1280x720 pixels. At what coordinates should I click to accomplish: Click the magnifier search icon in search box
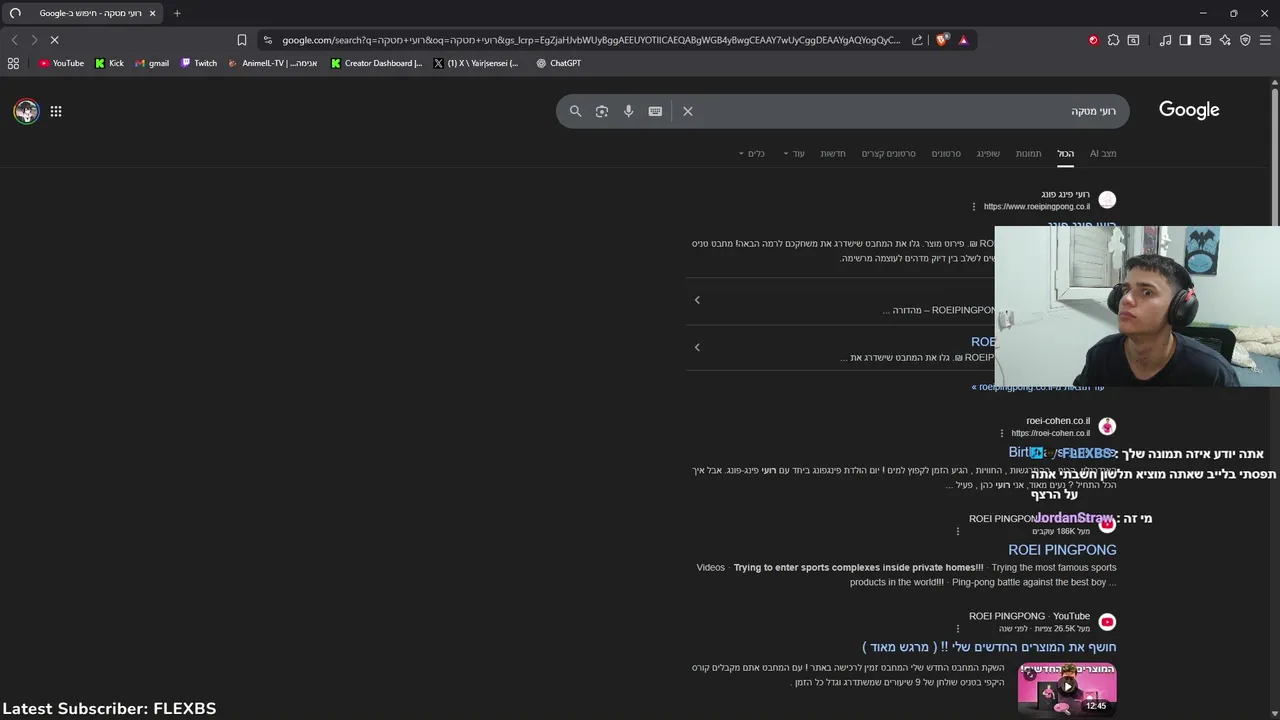[x=575, y=111]
